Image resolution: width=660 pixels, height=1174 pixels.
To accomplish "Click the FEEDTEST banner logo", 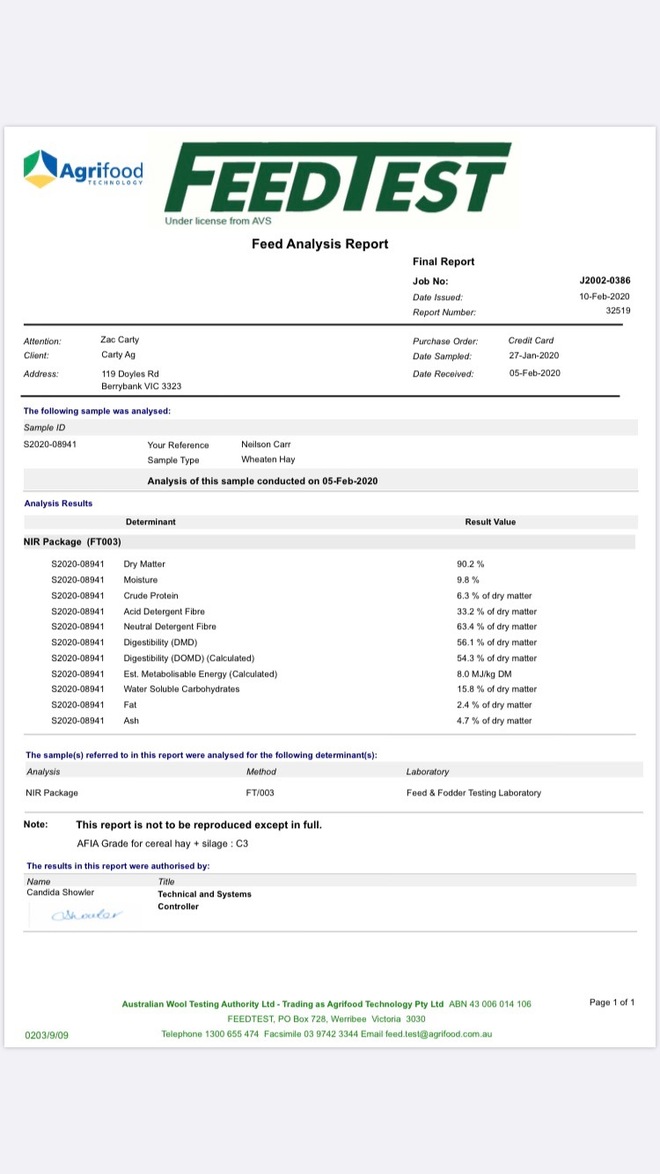I will 338,178.
